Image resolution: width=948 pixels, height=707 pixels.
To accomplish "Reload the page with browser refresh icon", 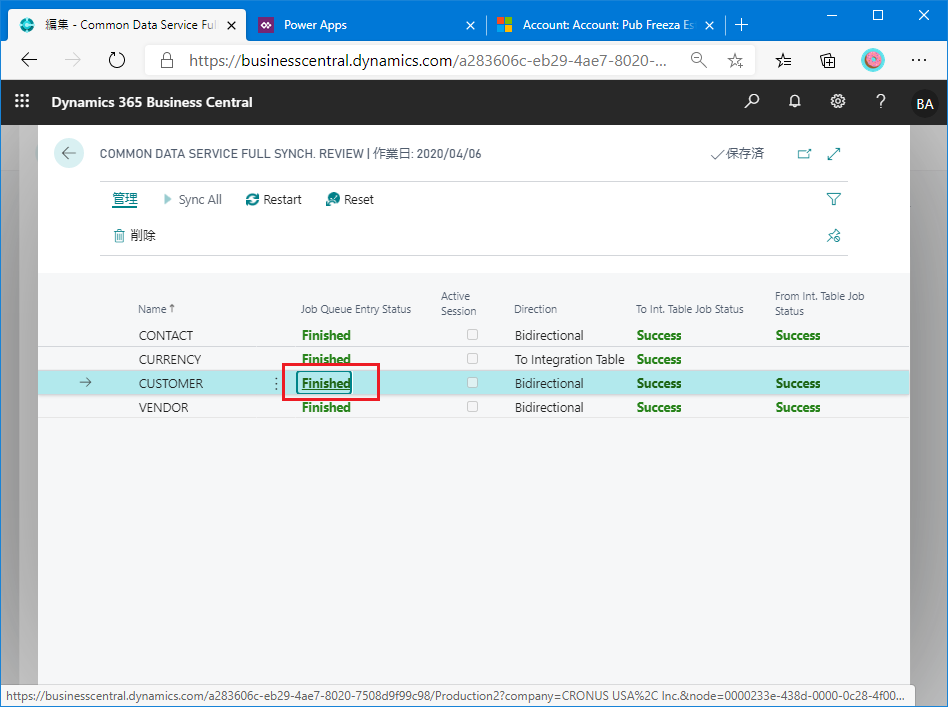I will click(117, 60).
